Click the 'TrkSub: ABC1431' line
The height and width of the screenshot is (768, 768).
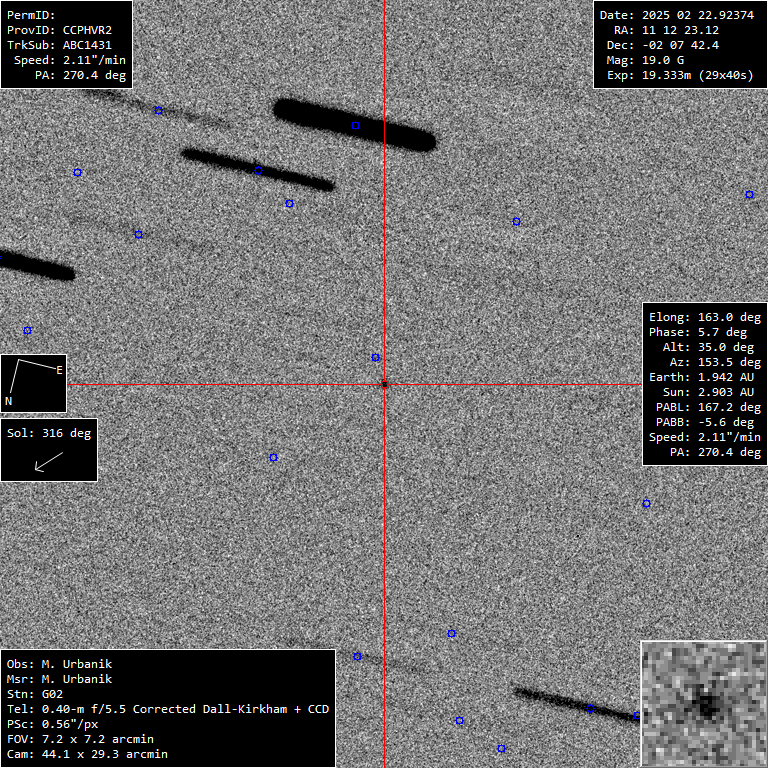tap(59, 45)
